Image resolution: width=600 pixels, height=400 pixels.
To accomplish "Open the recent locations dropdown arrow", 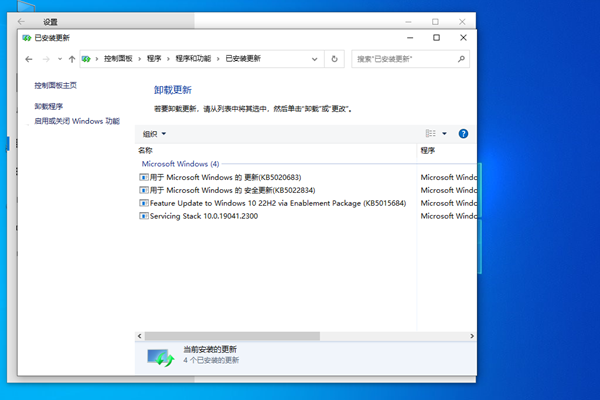I will 59,59.
